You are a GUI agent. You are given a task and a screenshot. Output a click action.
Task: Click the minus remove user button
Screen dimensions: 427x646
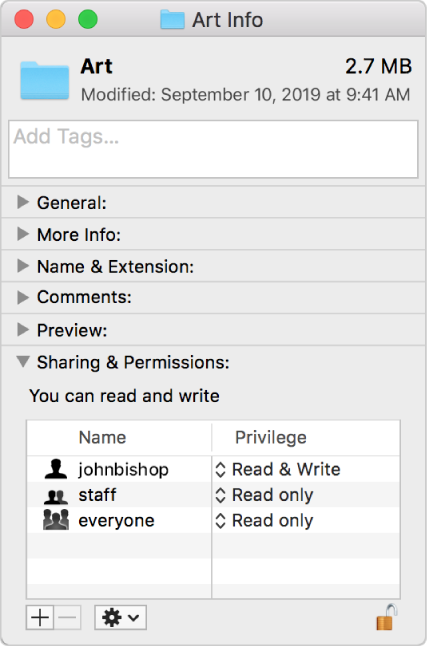67,618
